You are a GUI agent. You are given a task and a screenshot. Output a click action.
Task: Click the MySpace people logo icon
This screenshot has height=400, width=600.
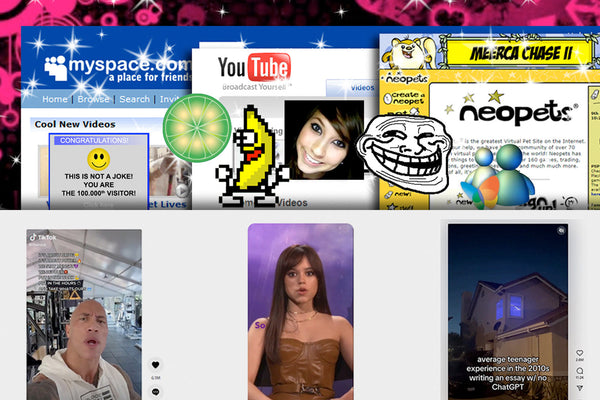point(56,68)
